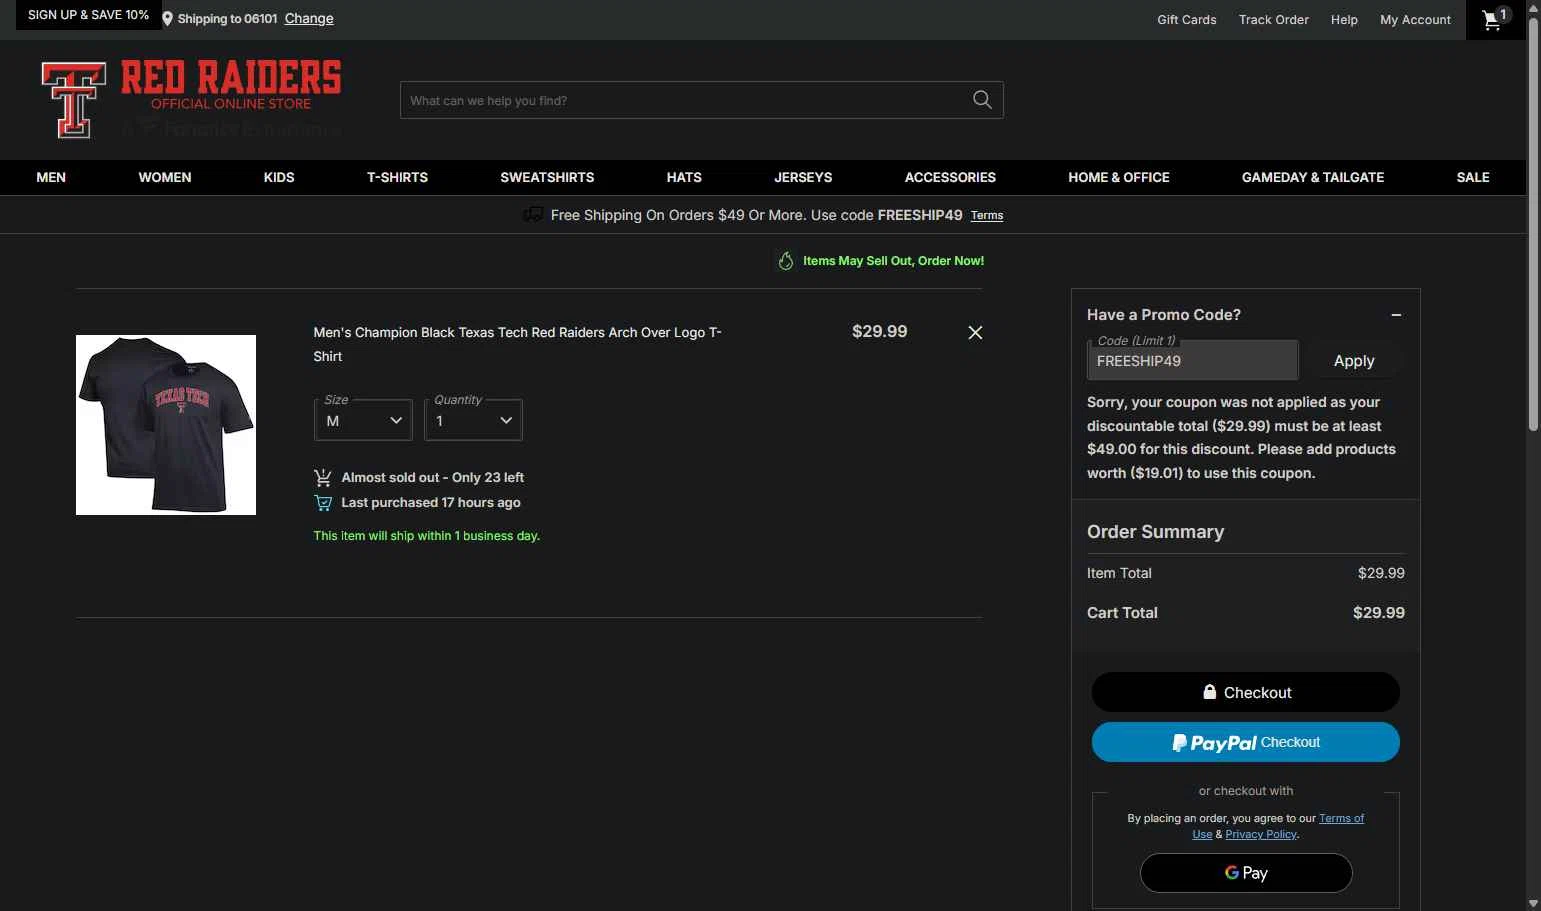Click SIGN UP & SAVE 10% banner
Image resolution: width=1541 pixels, height=911 pixels.
pos(88,15)
